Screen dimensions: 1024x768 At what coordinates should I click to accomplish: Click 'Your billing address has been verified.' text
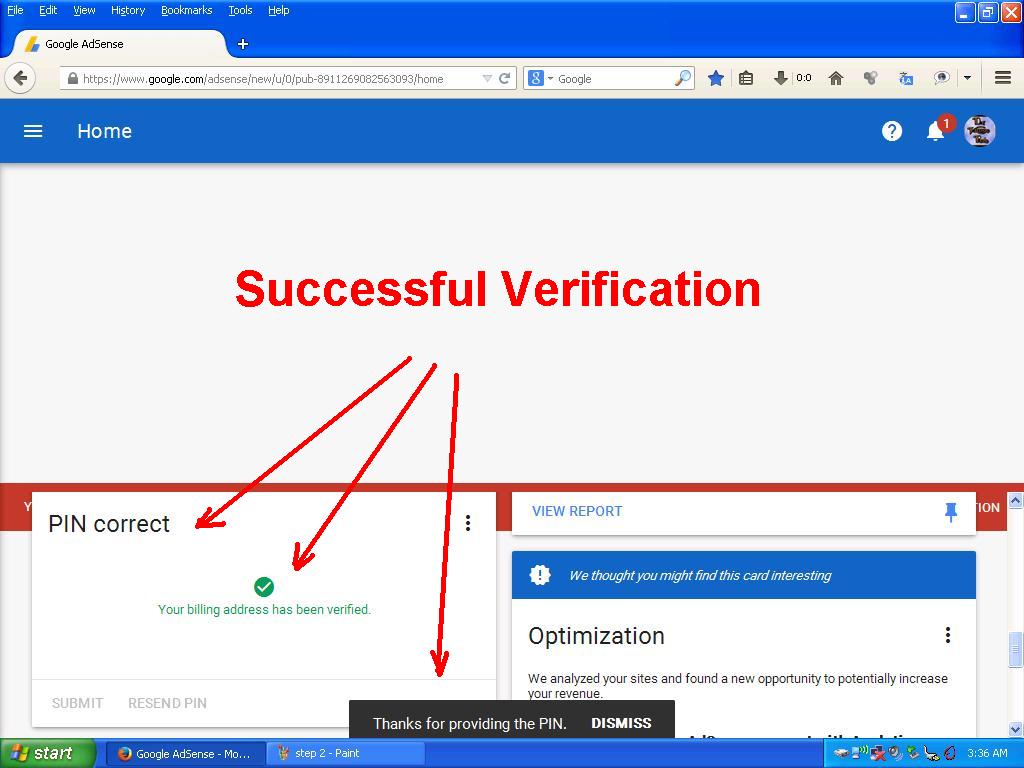(x=264, y=609)
